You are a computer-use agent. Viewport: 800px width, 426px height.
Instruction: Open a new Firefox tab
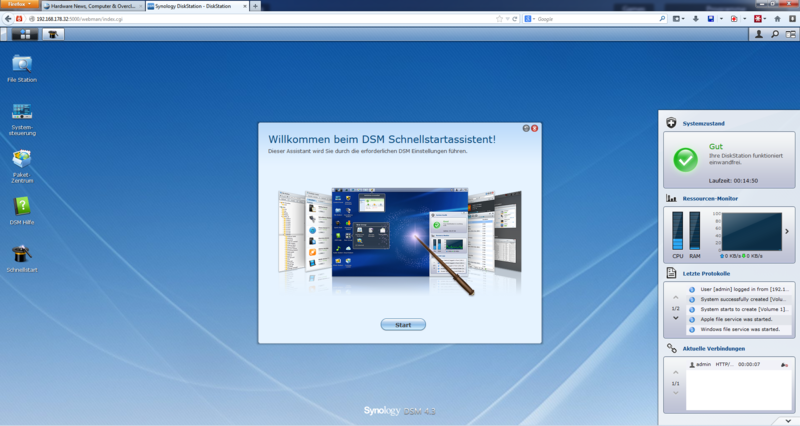[255, 6]
